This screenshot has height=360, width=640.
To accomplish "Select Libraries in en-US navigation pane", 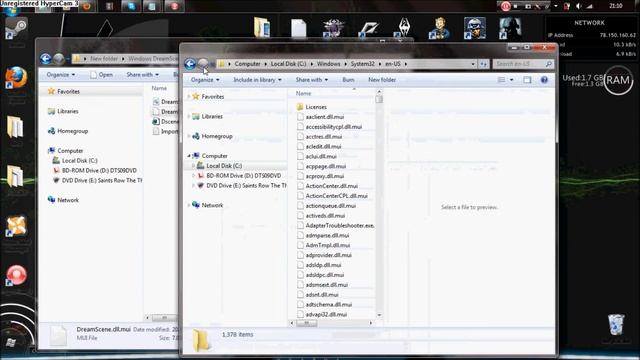I will pyautogui.click(x=212, y=116).
